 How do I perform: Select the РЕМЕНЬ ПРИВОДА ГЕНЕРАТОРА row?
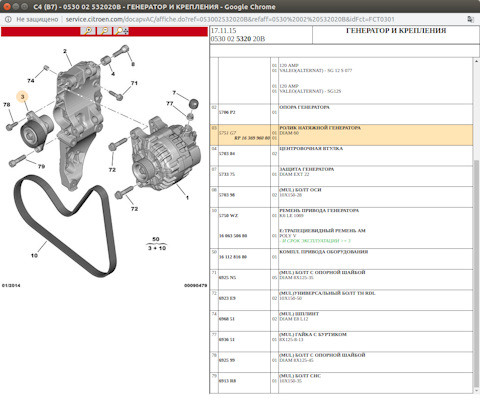point(341,228)
